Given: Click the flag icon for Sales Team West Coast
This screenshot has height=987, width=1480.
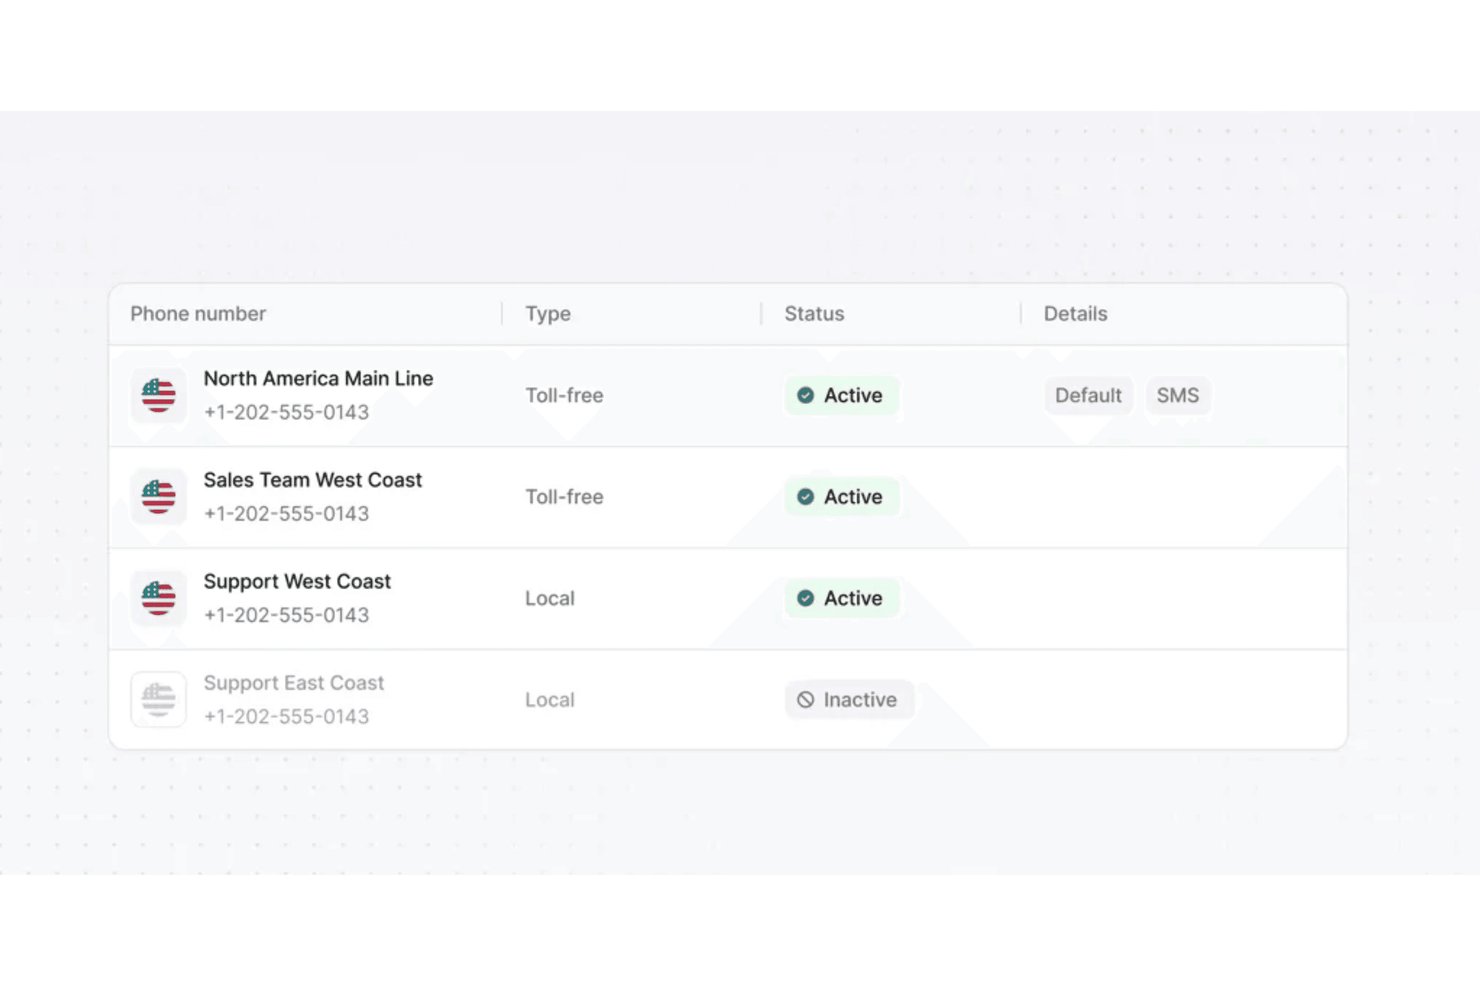Looking at the screenshot, I should (158, 497).
